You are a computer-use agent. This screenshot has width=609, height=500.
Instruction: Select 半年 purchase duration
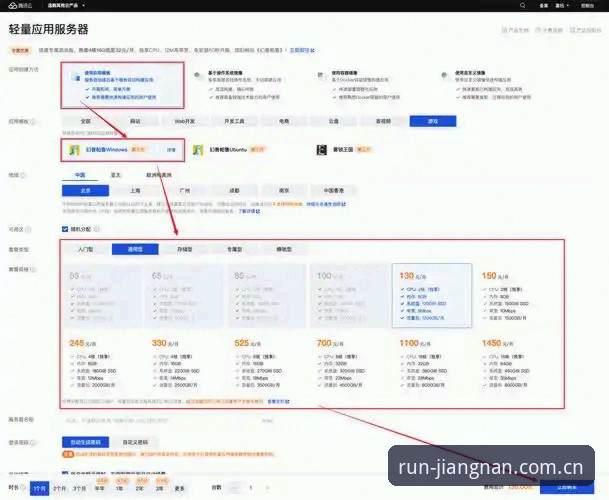(x=100, y=488)
